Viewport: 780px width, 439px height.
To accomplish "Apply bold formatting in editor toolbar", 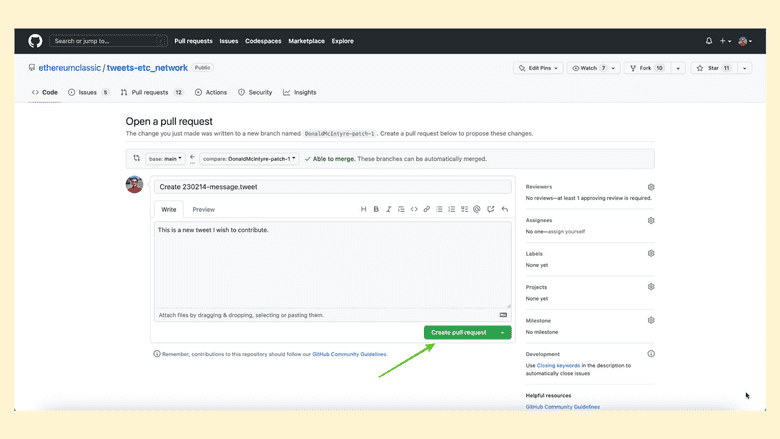I will pos(376,209).
